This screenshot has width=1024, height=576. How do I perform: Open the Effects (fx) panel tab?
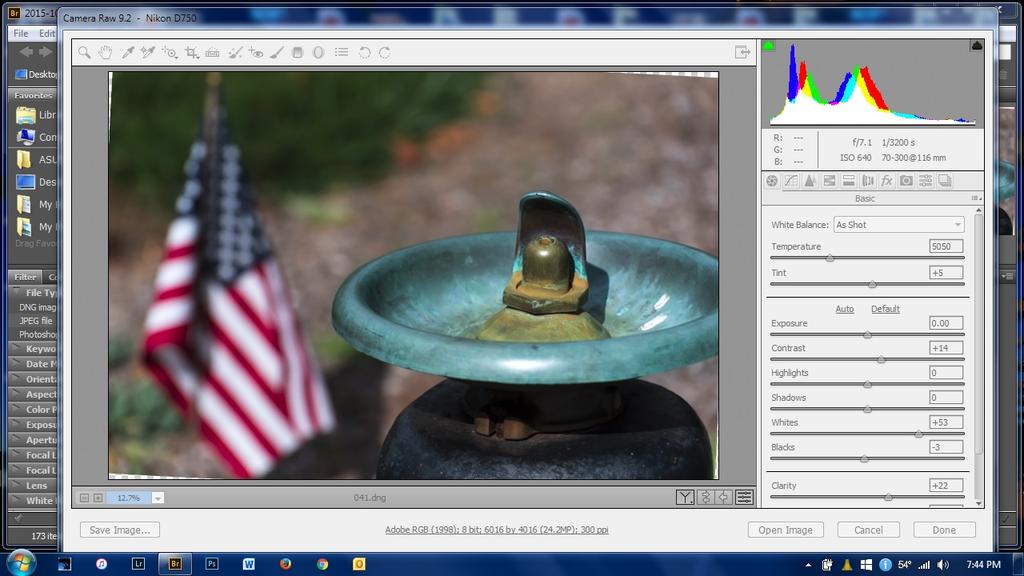click(886, 181)
